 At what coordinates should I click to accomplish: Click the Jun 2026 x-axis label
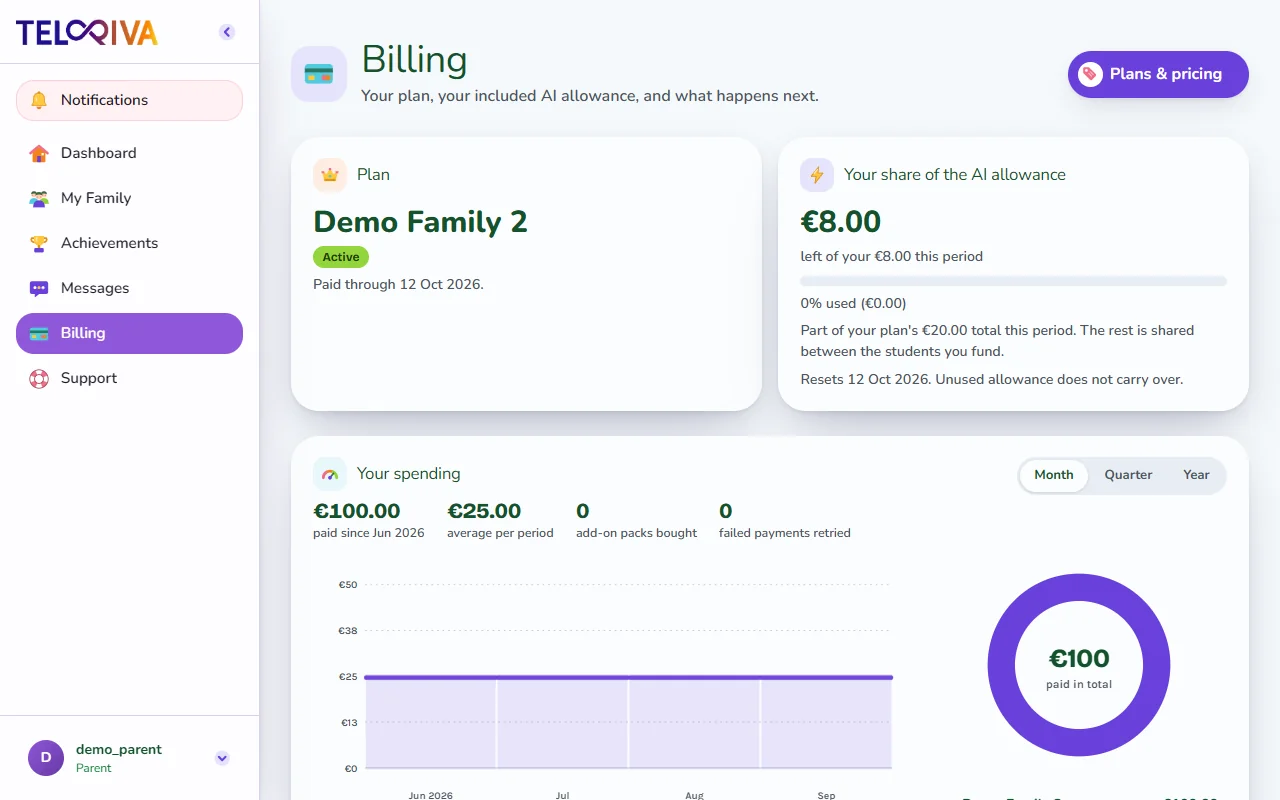tap(431, 795)
